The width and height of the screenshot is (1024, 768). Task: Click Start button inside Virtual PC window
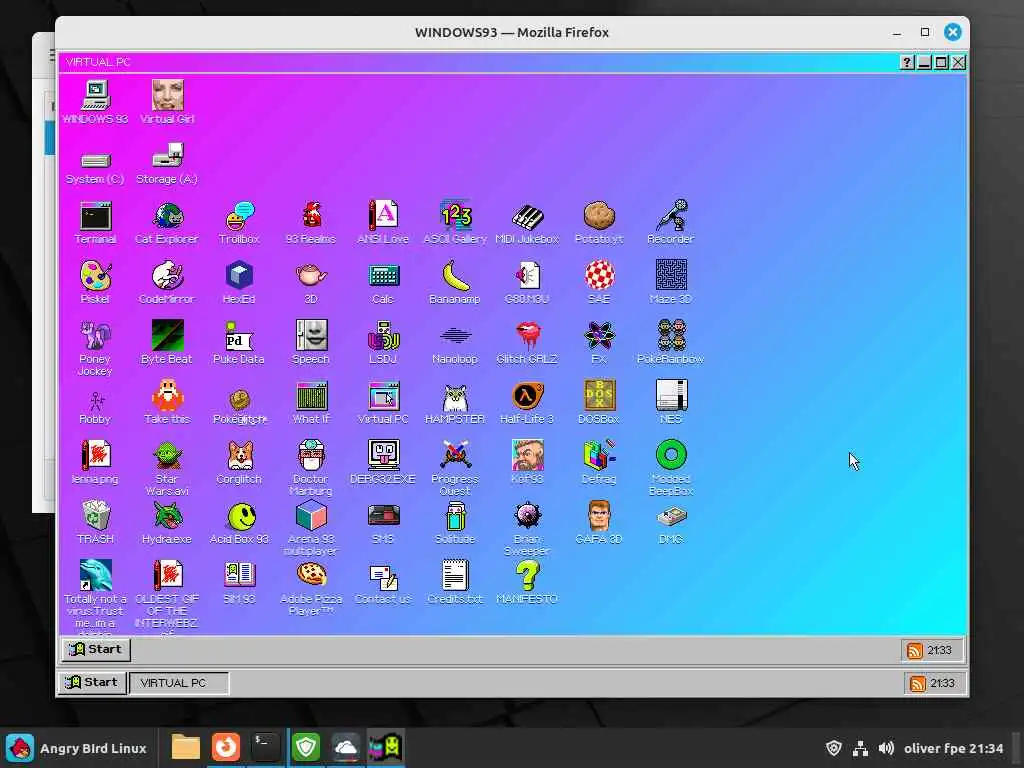pos(97,649)
